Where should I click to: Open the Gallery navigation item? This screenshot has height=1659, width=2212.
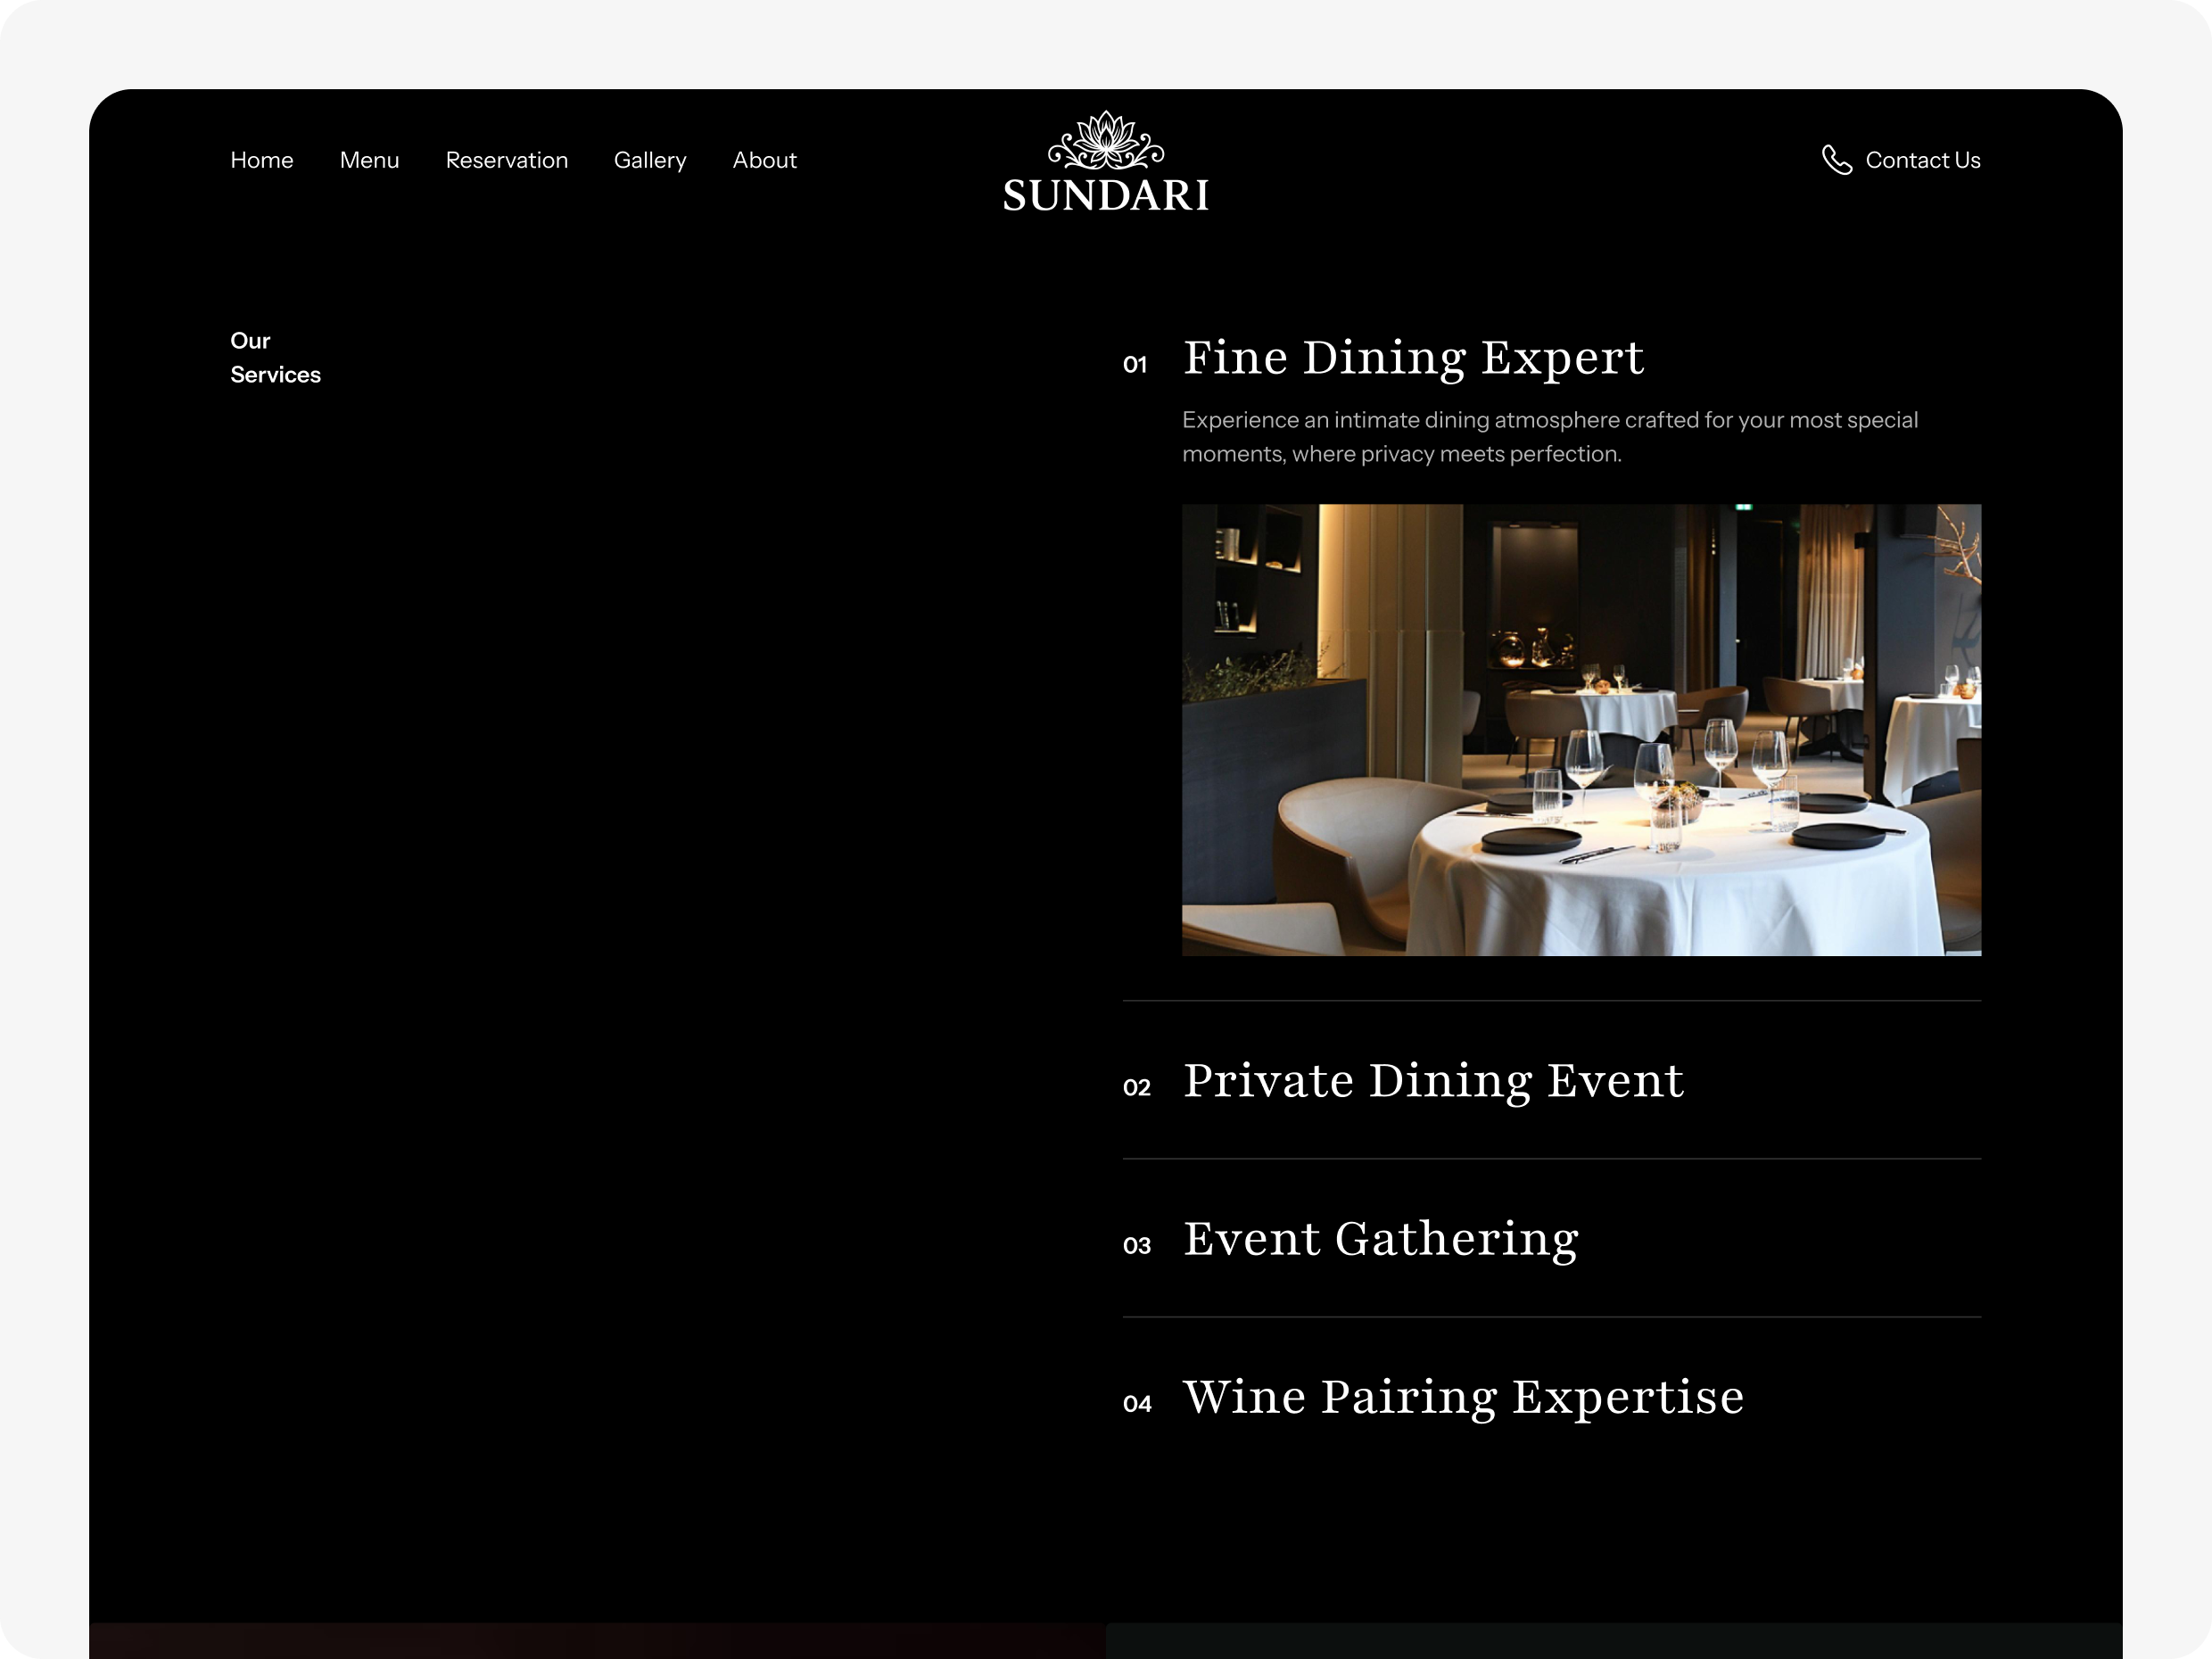pos(650,160)
